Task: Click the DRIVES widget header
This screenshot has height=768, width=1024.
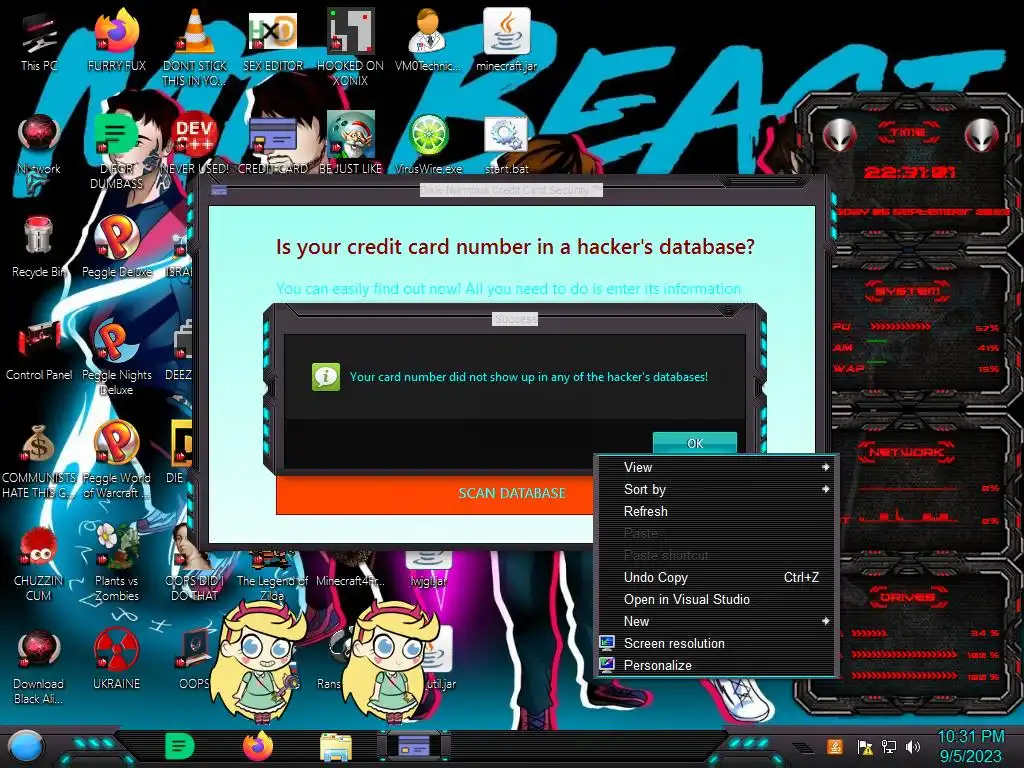Action: 908,597
